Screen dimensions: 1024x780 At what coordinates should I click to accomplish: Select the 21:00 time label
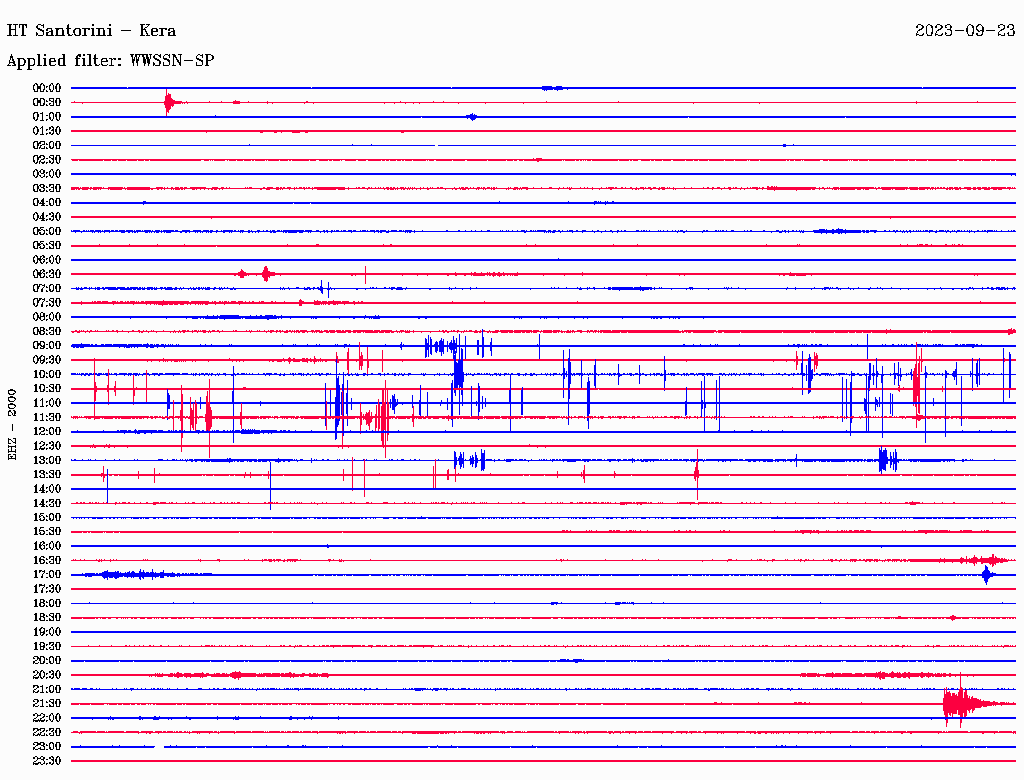click(x=47, y=689)
